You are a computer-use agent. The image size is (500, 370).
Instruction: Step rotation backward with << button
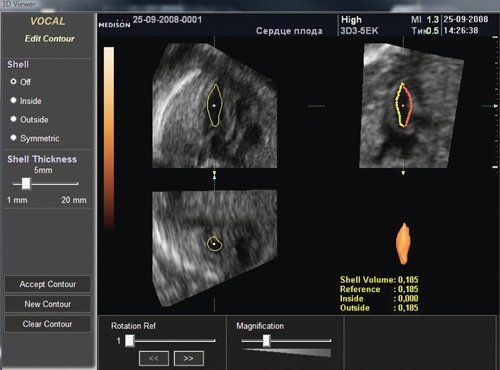[x=154, y=358]
